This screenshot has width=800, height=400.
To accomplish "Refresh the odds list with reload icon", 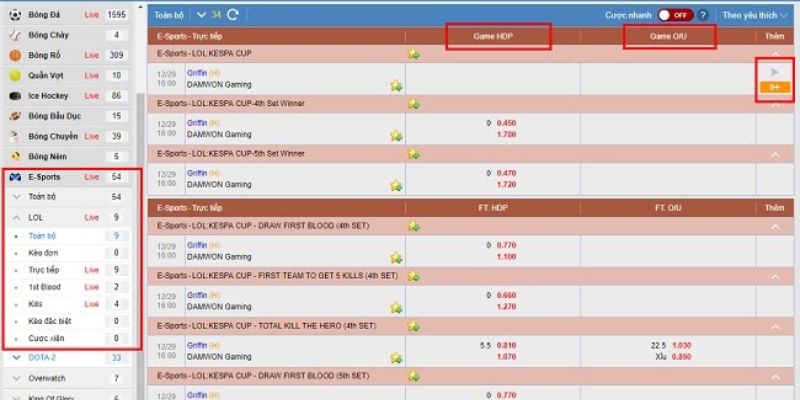I will click(233, 15).
